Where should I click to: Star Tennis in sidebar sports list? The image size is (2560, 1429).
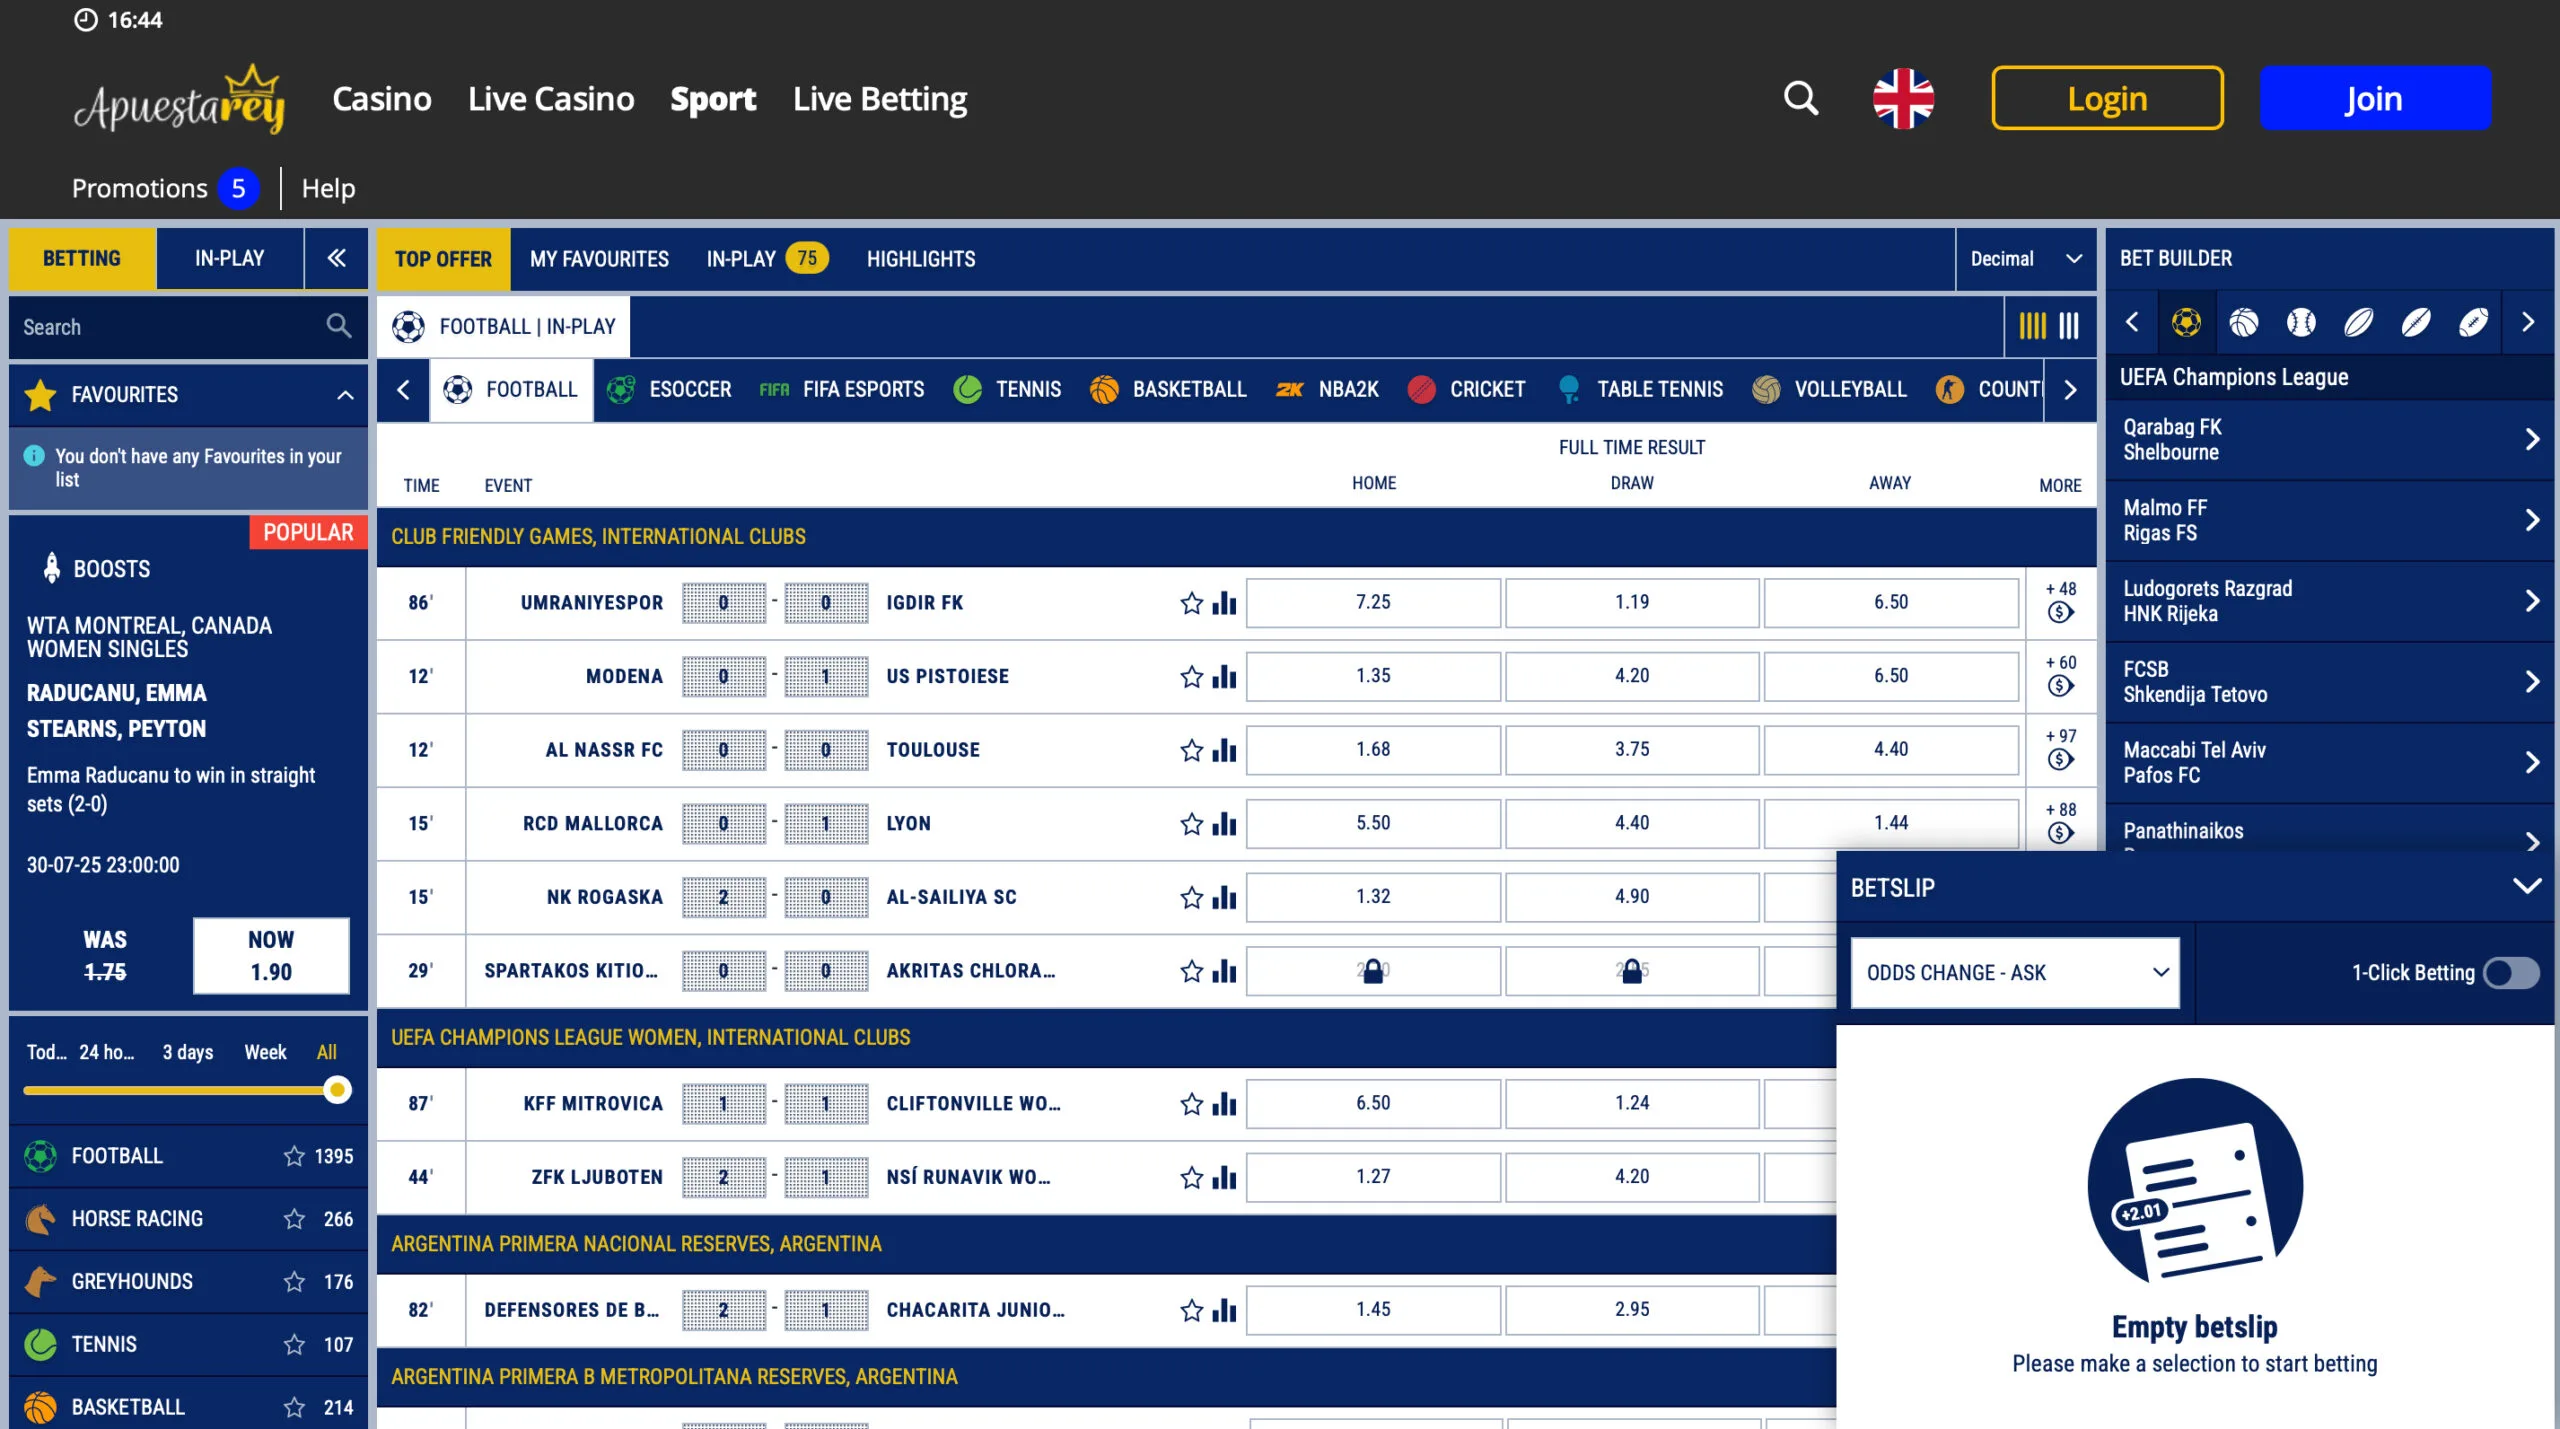tap(294, 1344)
